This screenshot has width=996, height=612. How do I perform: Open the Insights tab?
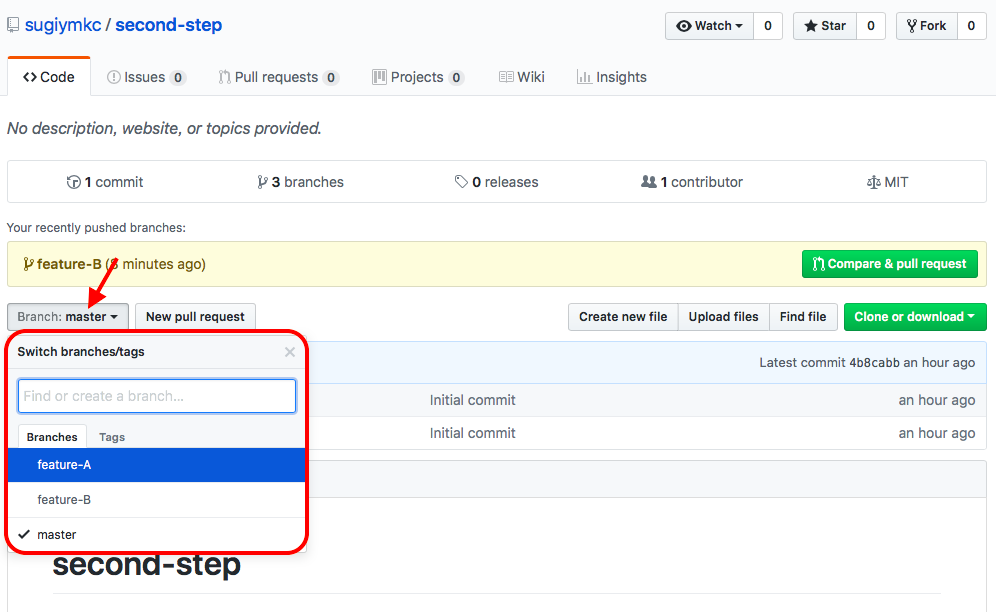tap(611, 77)
